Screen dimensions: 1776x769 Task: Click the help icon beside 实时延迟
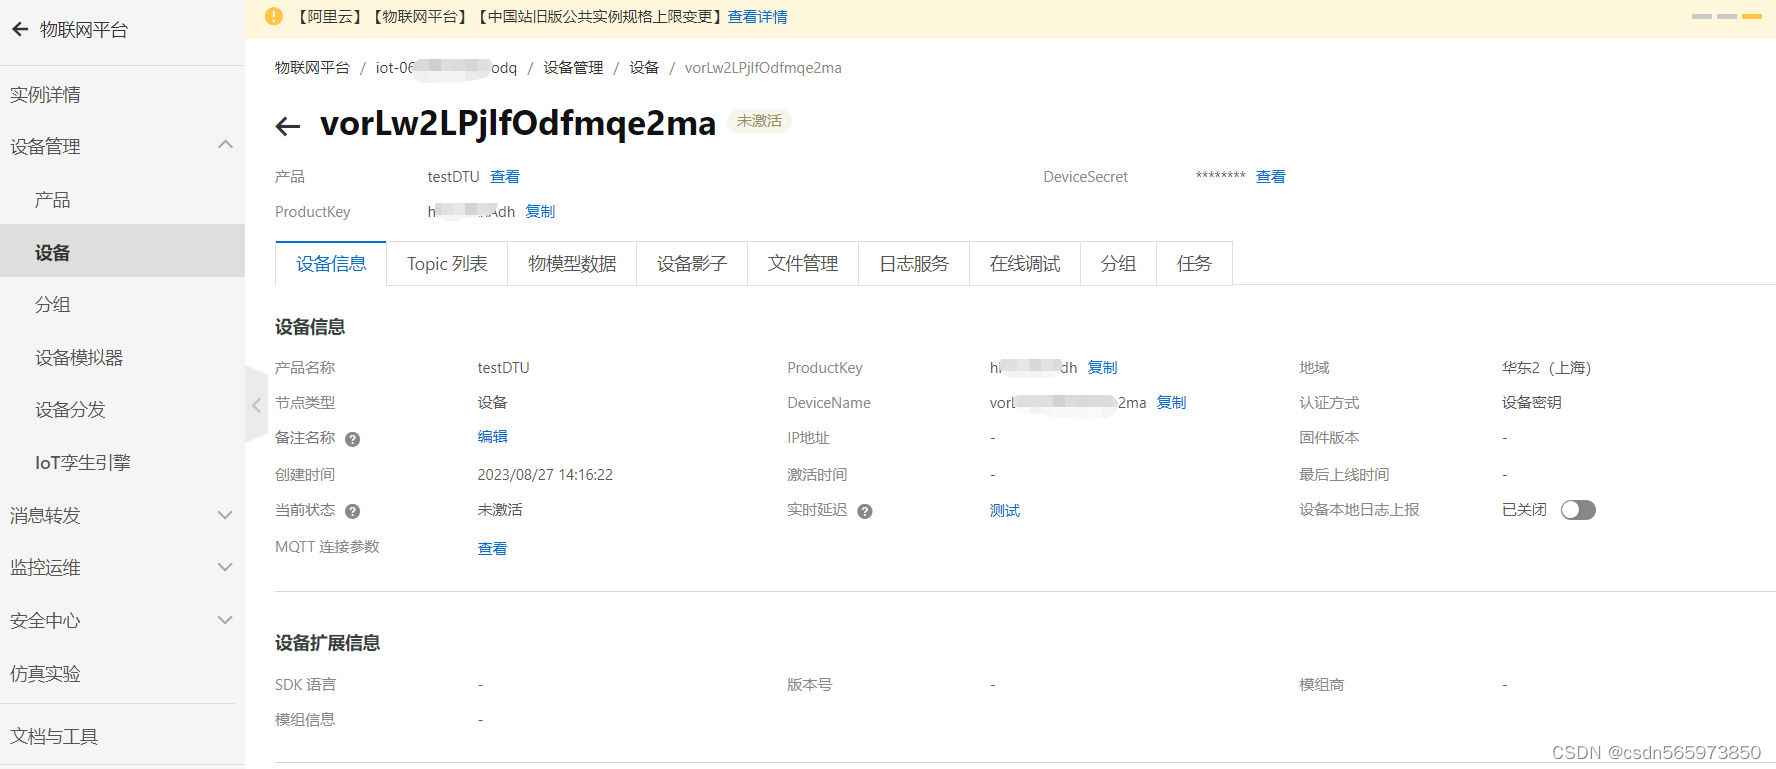[865, 511]
